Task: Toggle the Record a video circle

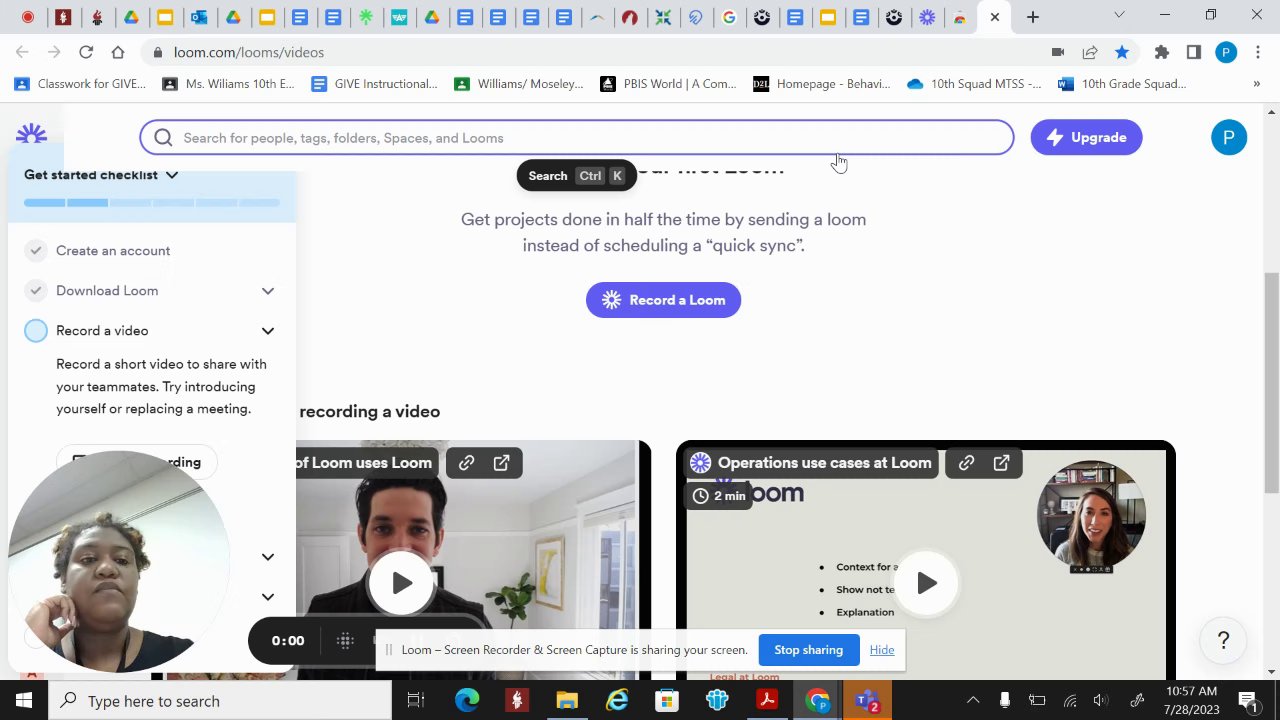Action: click(36, 330)
